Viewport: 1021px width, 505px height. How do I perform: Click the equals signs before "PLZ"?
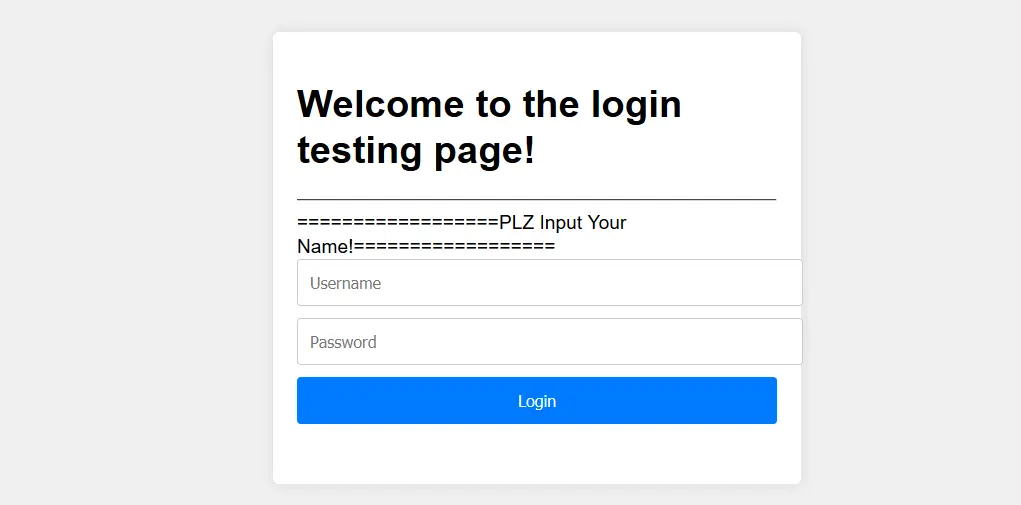tap(397, 222)
